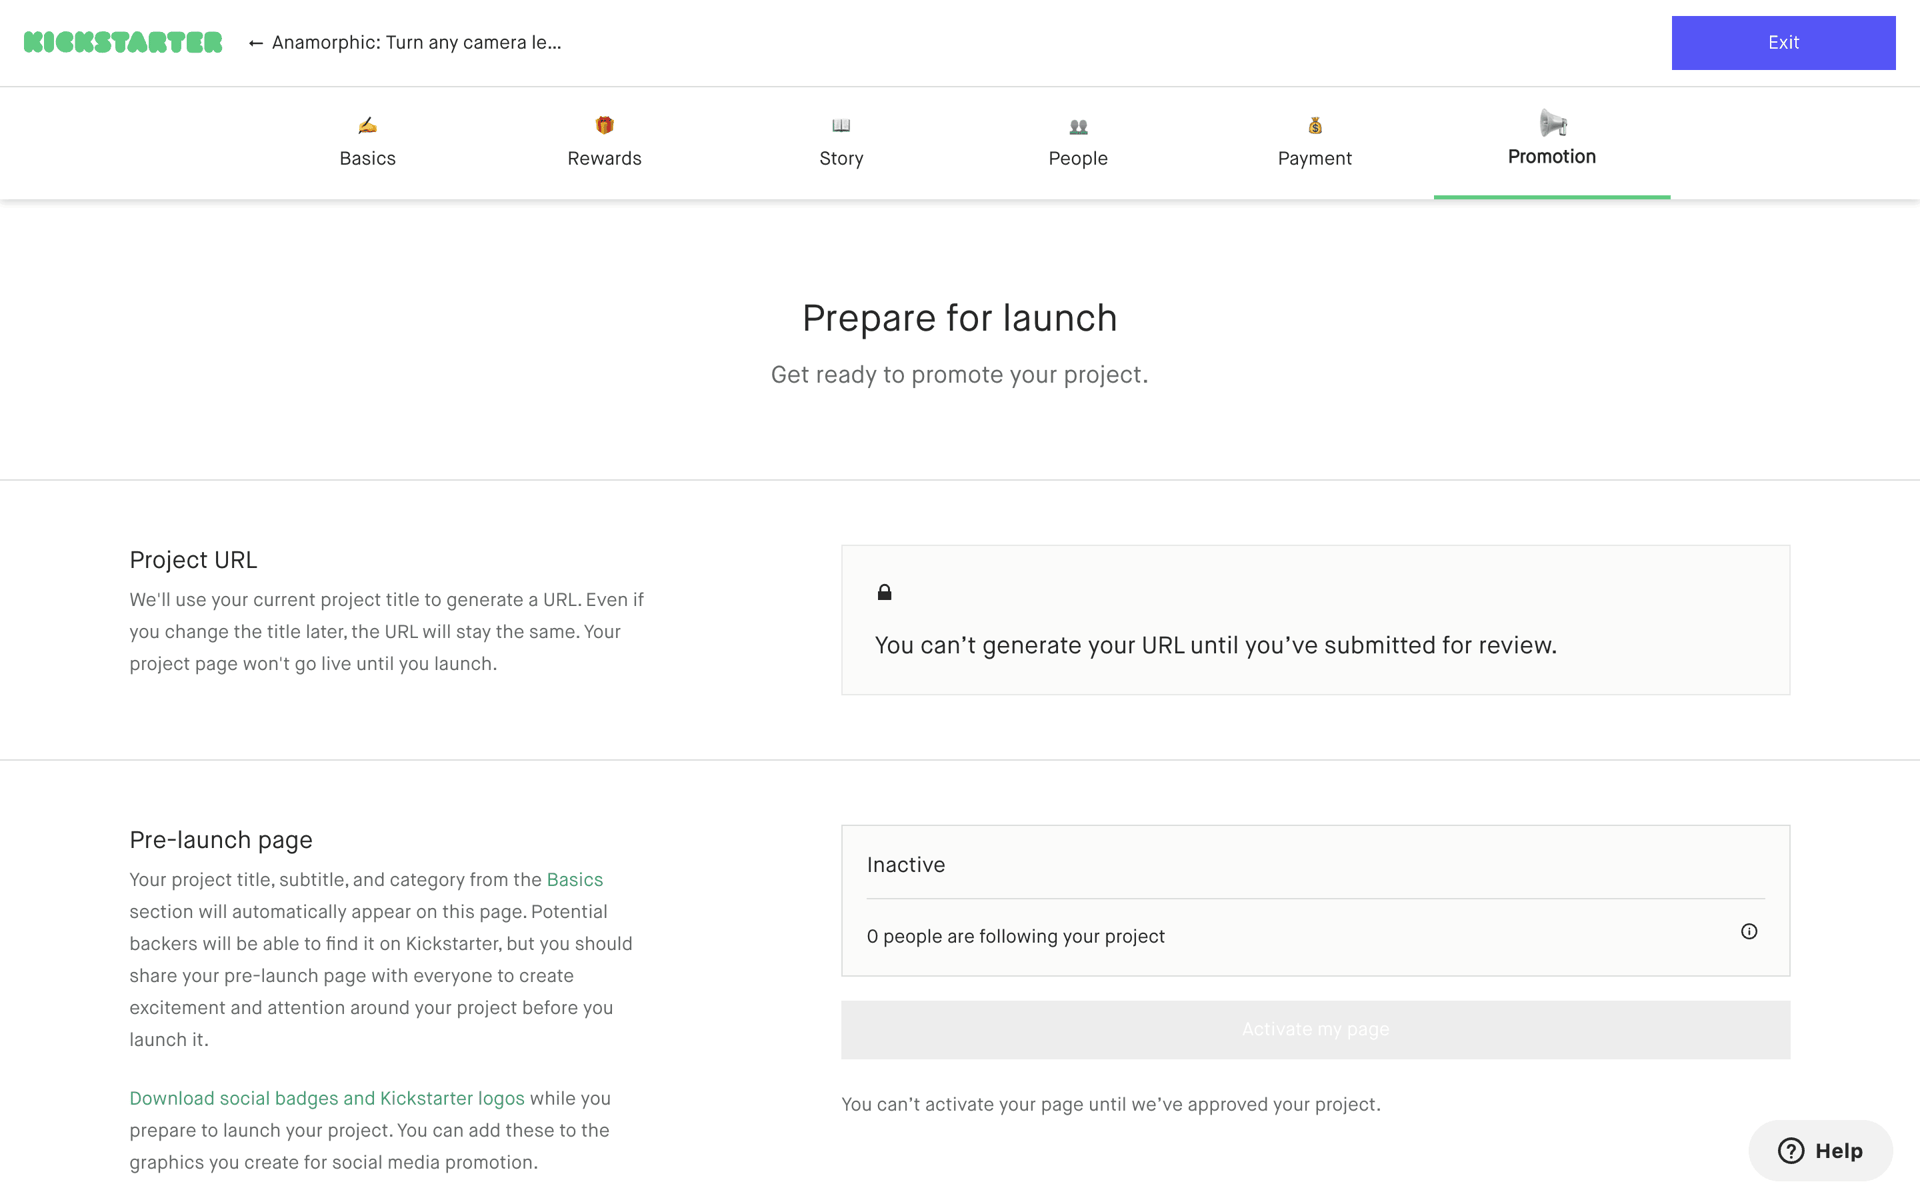Click the question mark Help icon

(1791, 1151)
